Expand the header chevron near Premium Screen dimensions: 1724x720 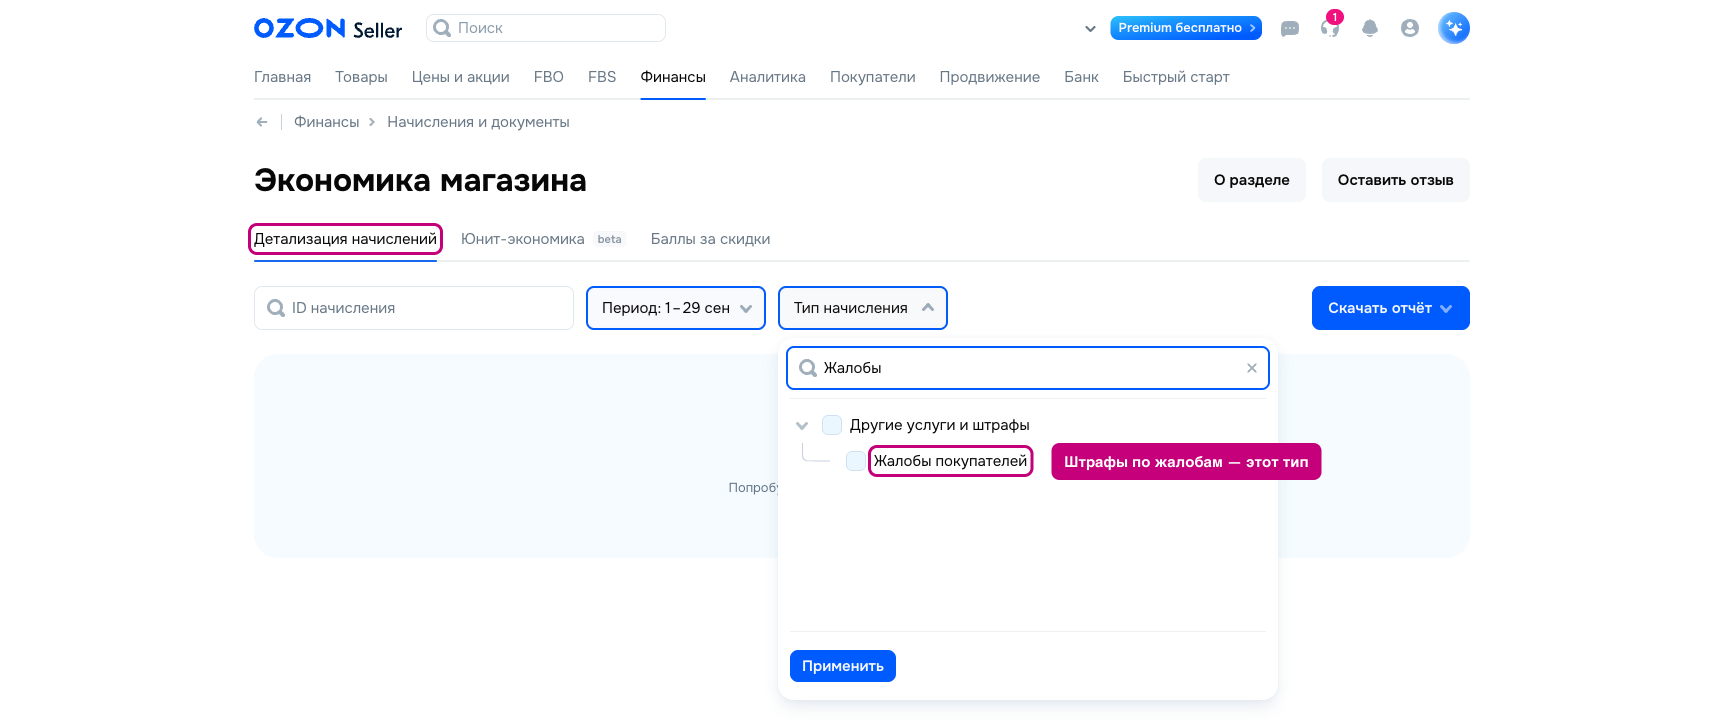click(x=1090, y=29)
